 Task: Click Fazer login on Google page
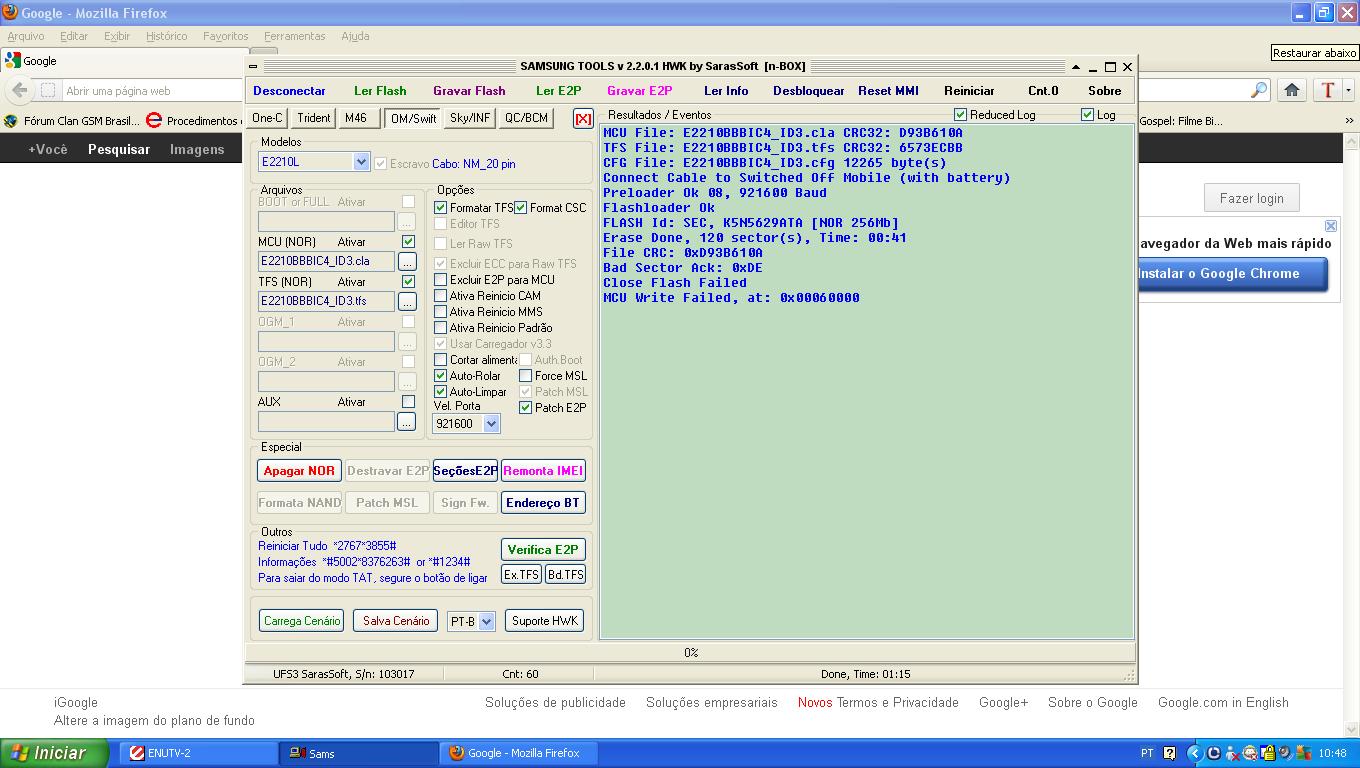[x=1251, y=198]
